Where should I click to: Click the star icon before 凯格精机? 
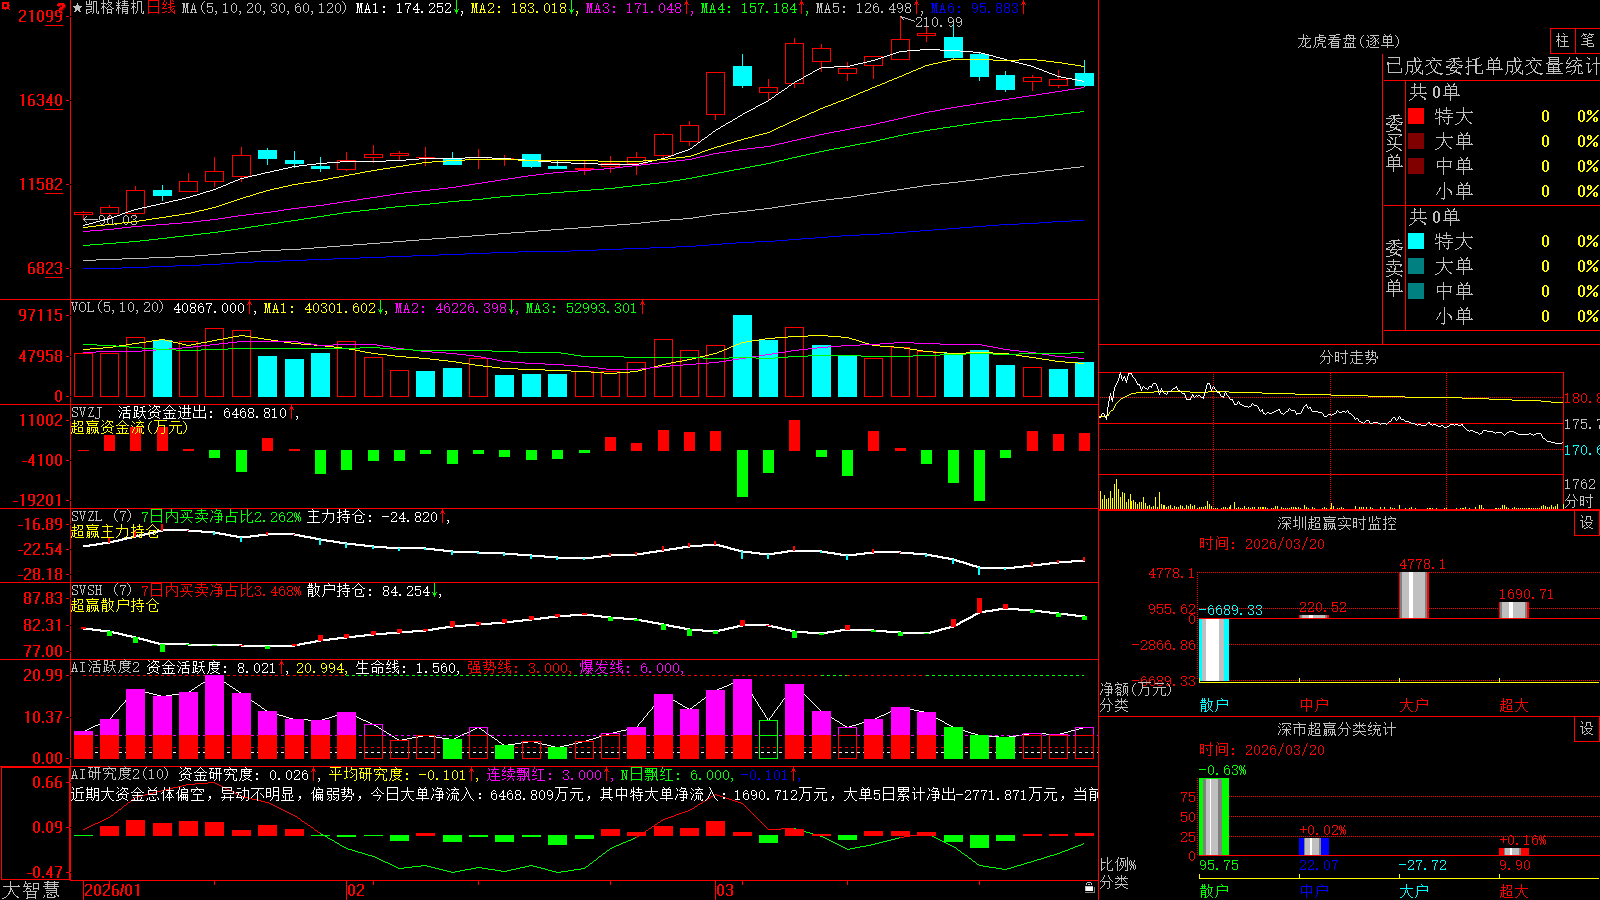pos(78,8)
